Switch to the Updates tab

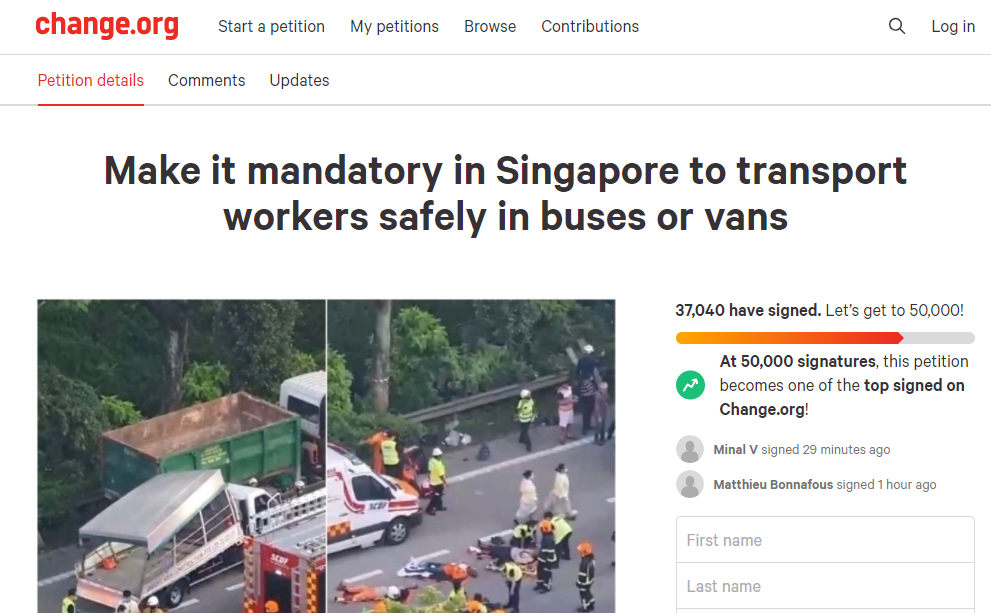tap(300, 81)
